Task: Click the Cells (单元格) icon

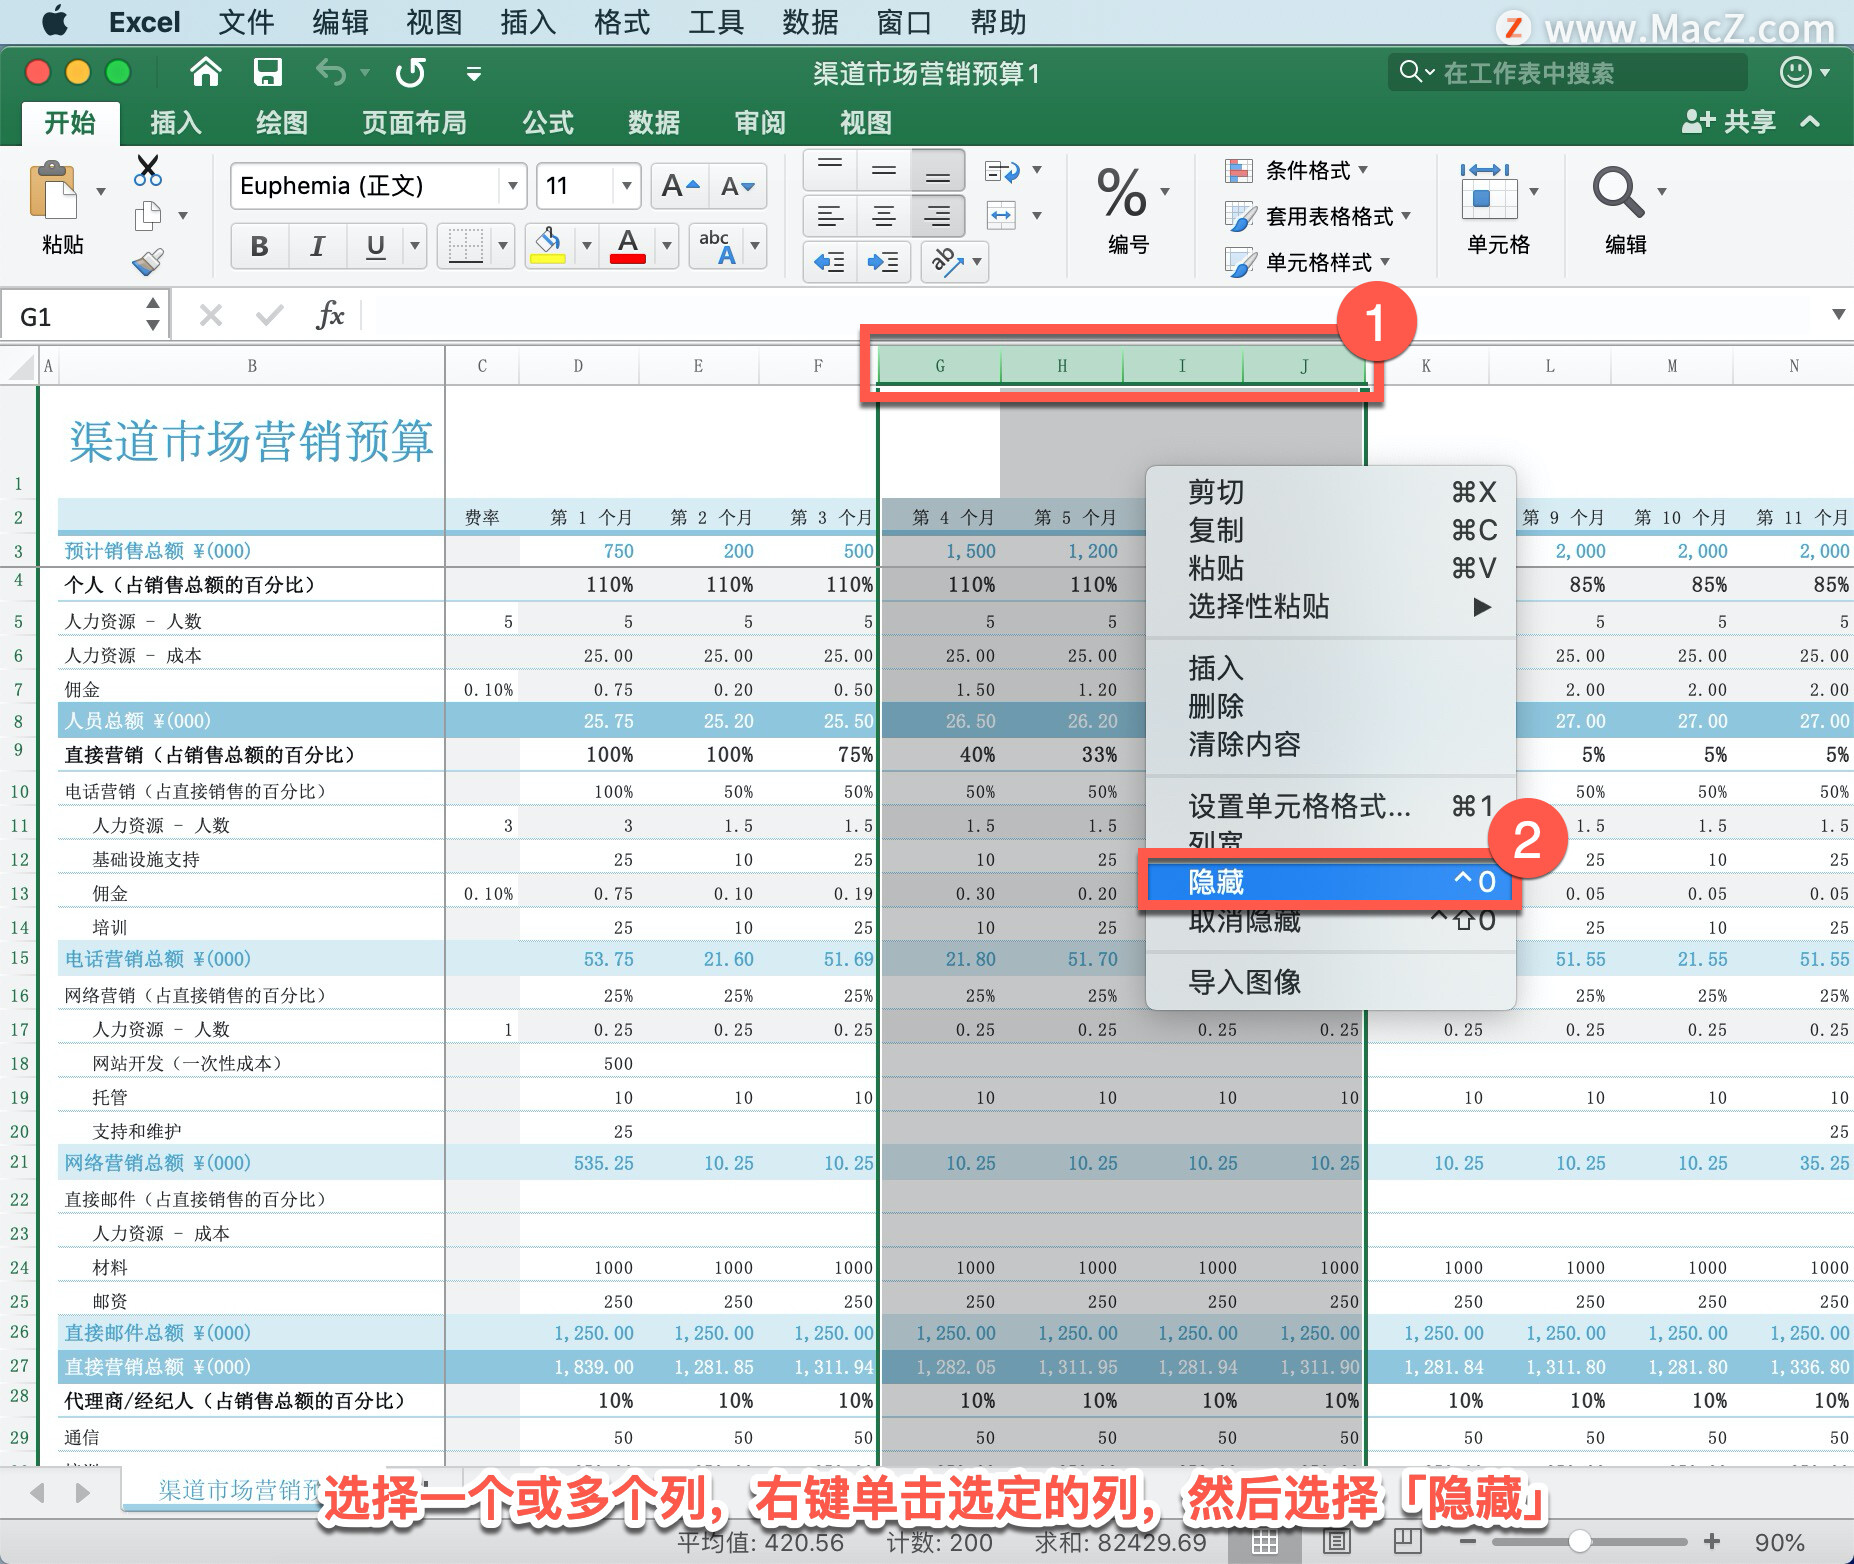Action: (x=1489, y=190)
